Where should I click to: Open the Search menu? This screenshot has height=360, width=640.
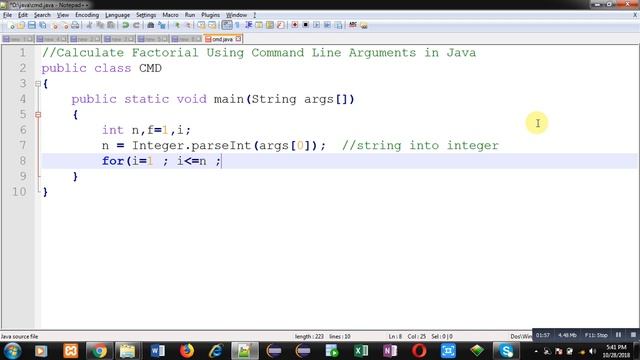tap(42, 15)
